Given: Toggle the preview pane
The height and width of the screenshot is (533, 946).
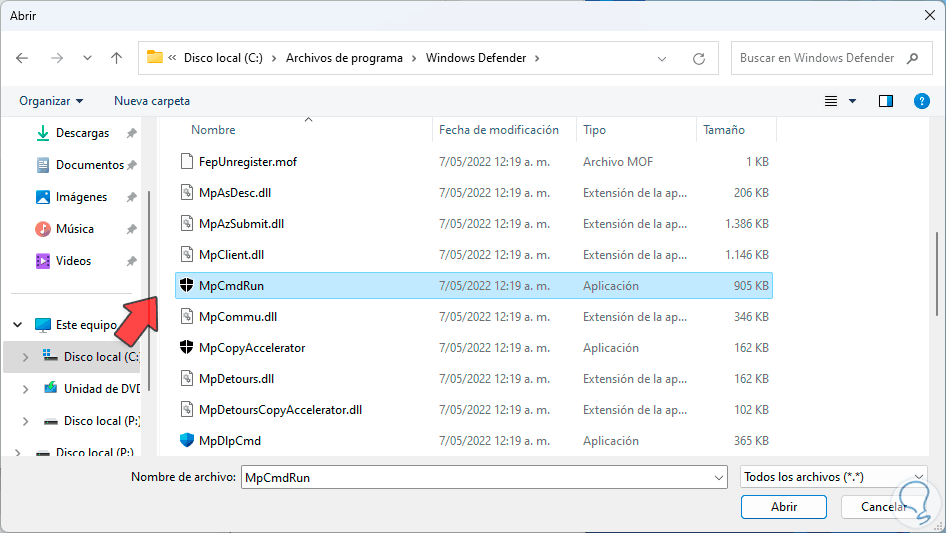Looking at the screenshot, I should [886, 101].
